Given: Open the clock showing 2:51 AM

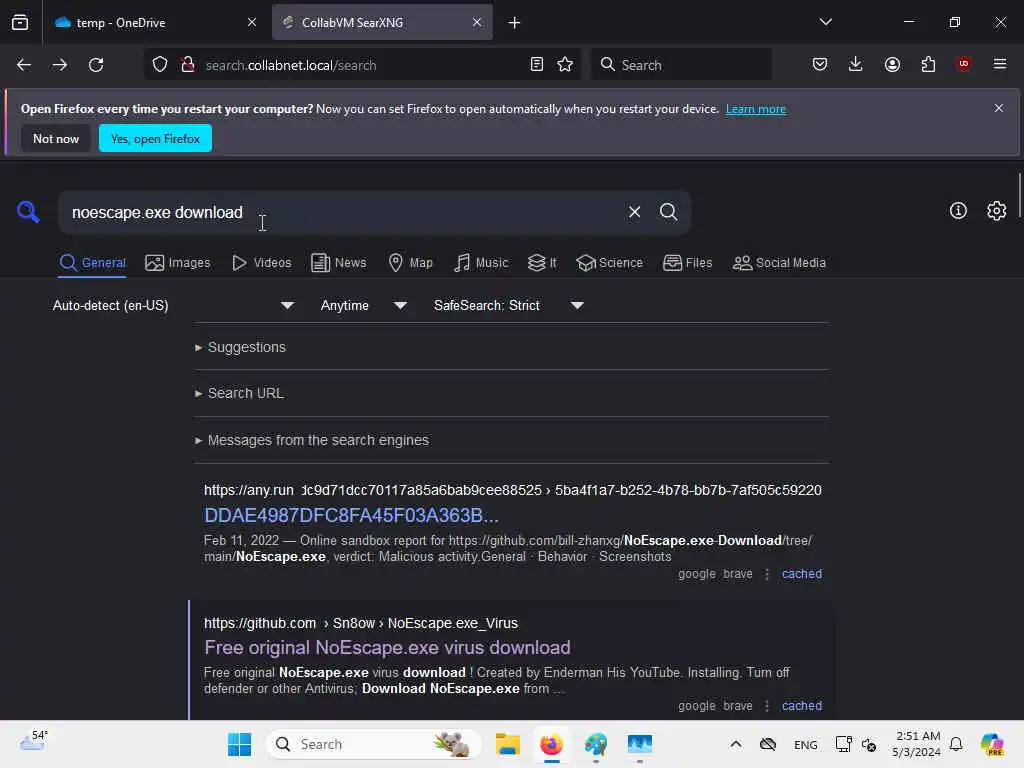Looking at the screenshot, I should point(917,744).
